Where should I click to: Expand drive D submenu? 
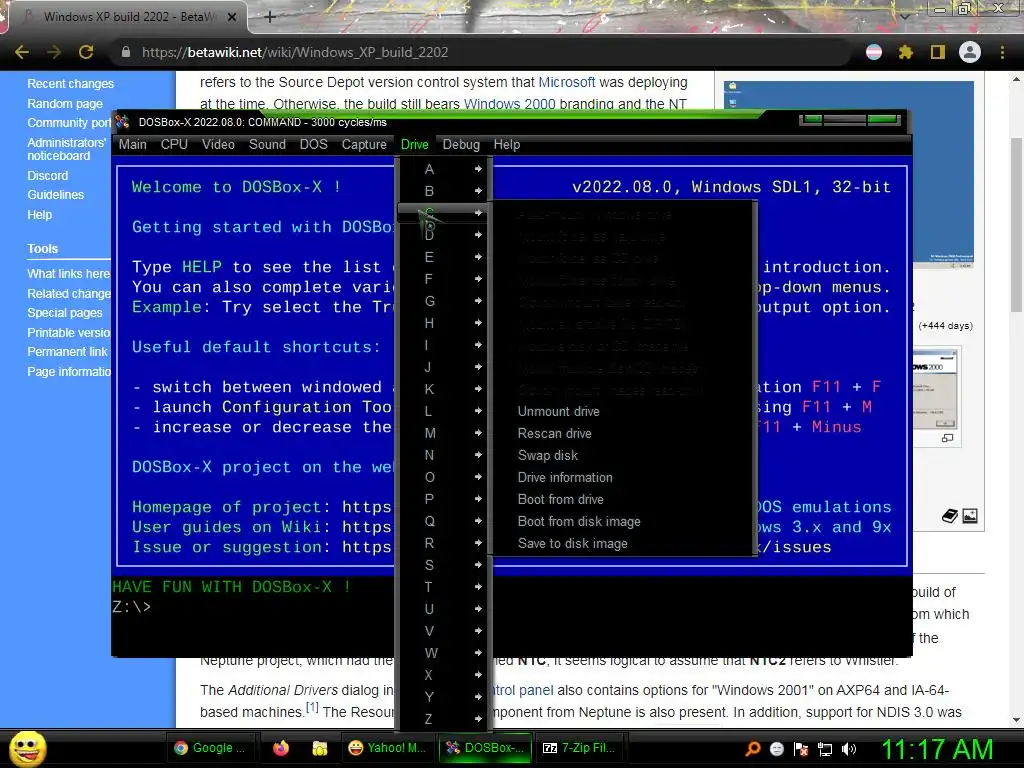point(444,235)
